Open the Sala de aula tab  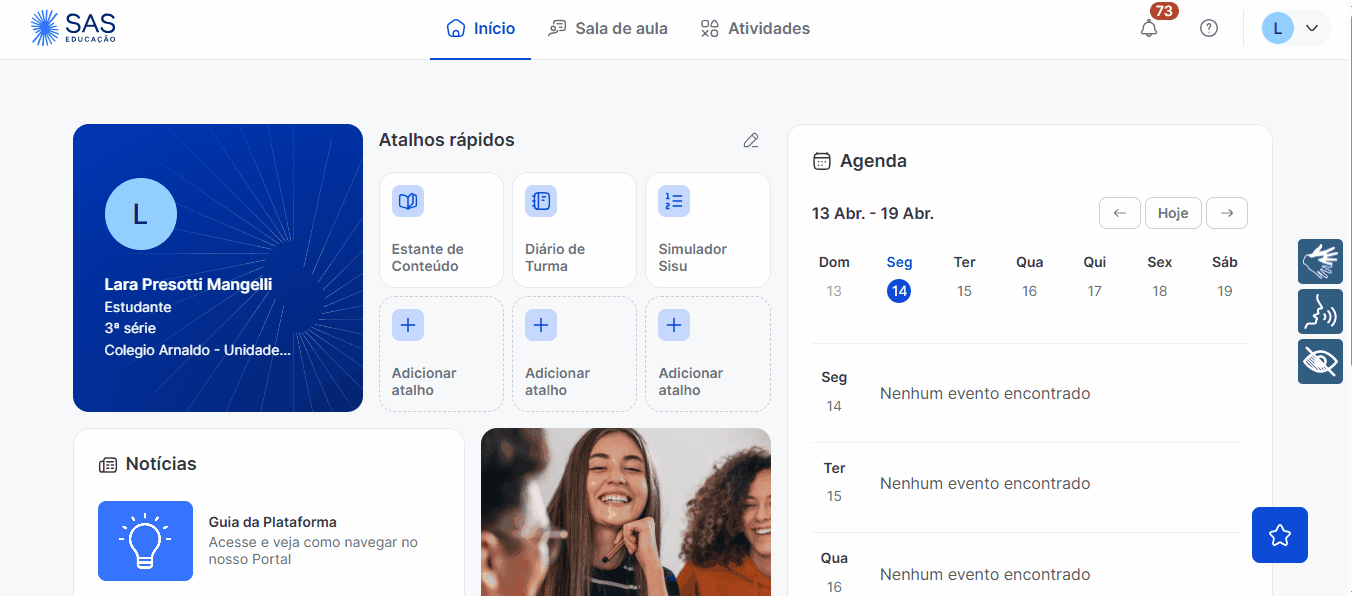(x=608, y=28)
